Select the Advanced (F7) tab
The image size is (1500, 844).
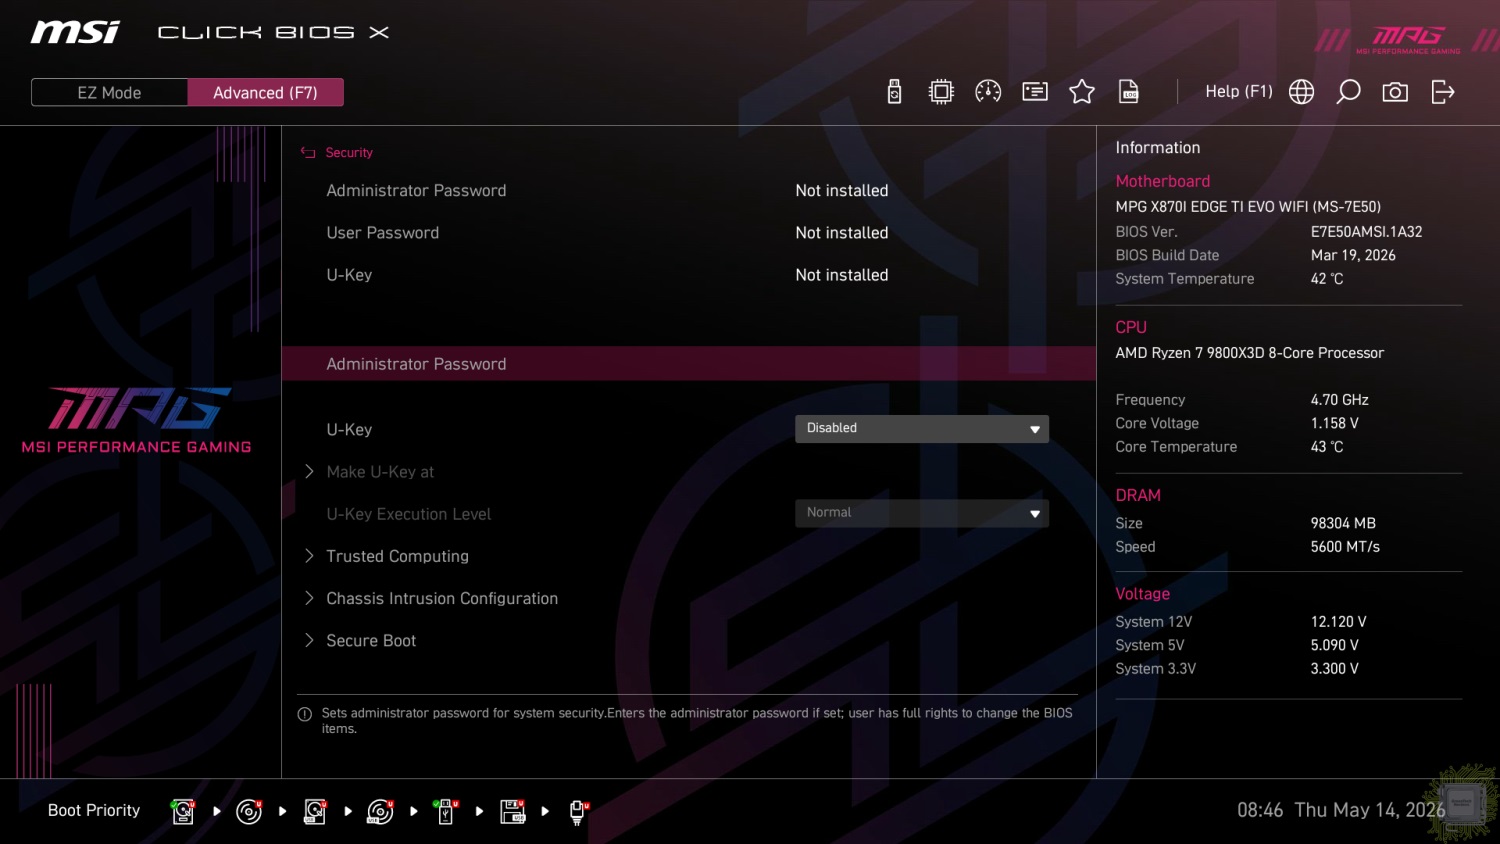[x=265, y=92]
